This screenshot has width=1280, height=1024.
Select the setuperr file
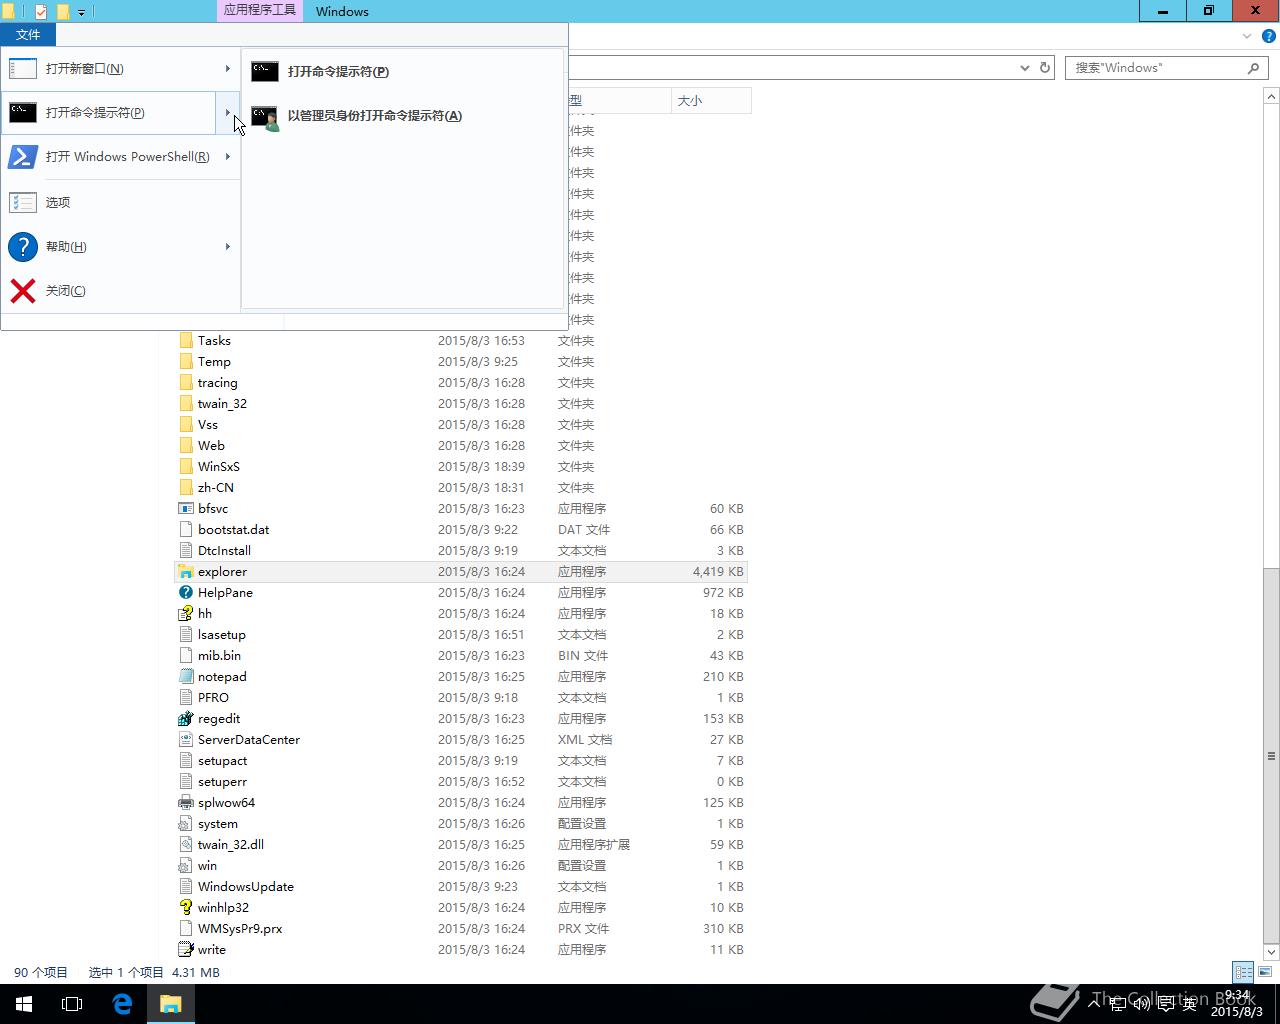point(223,782)
